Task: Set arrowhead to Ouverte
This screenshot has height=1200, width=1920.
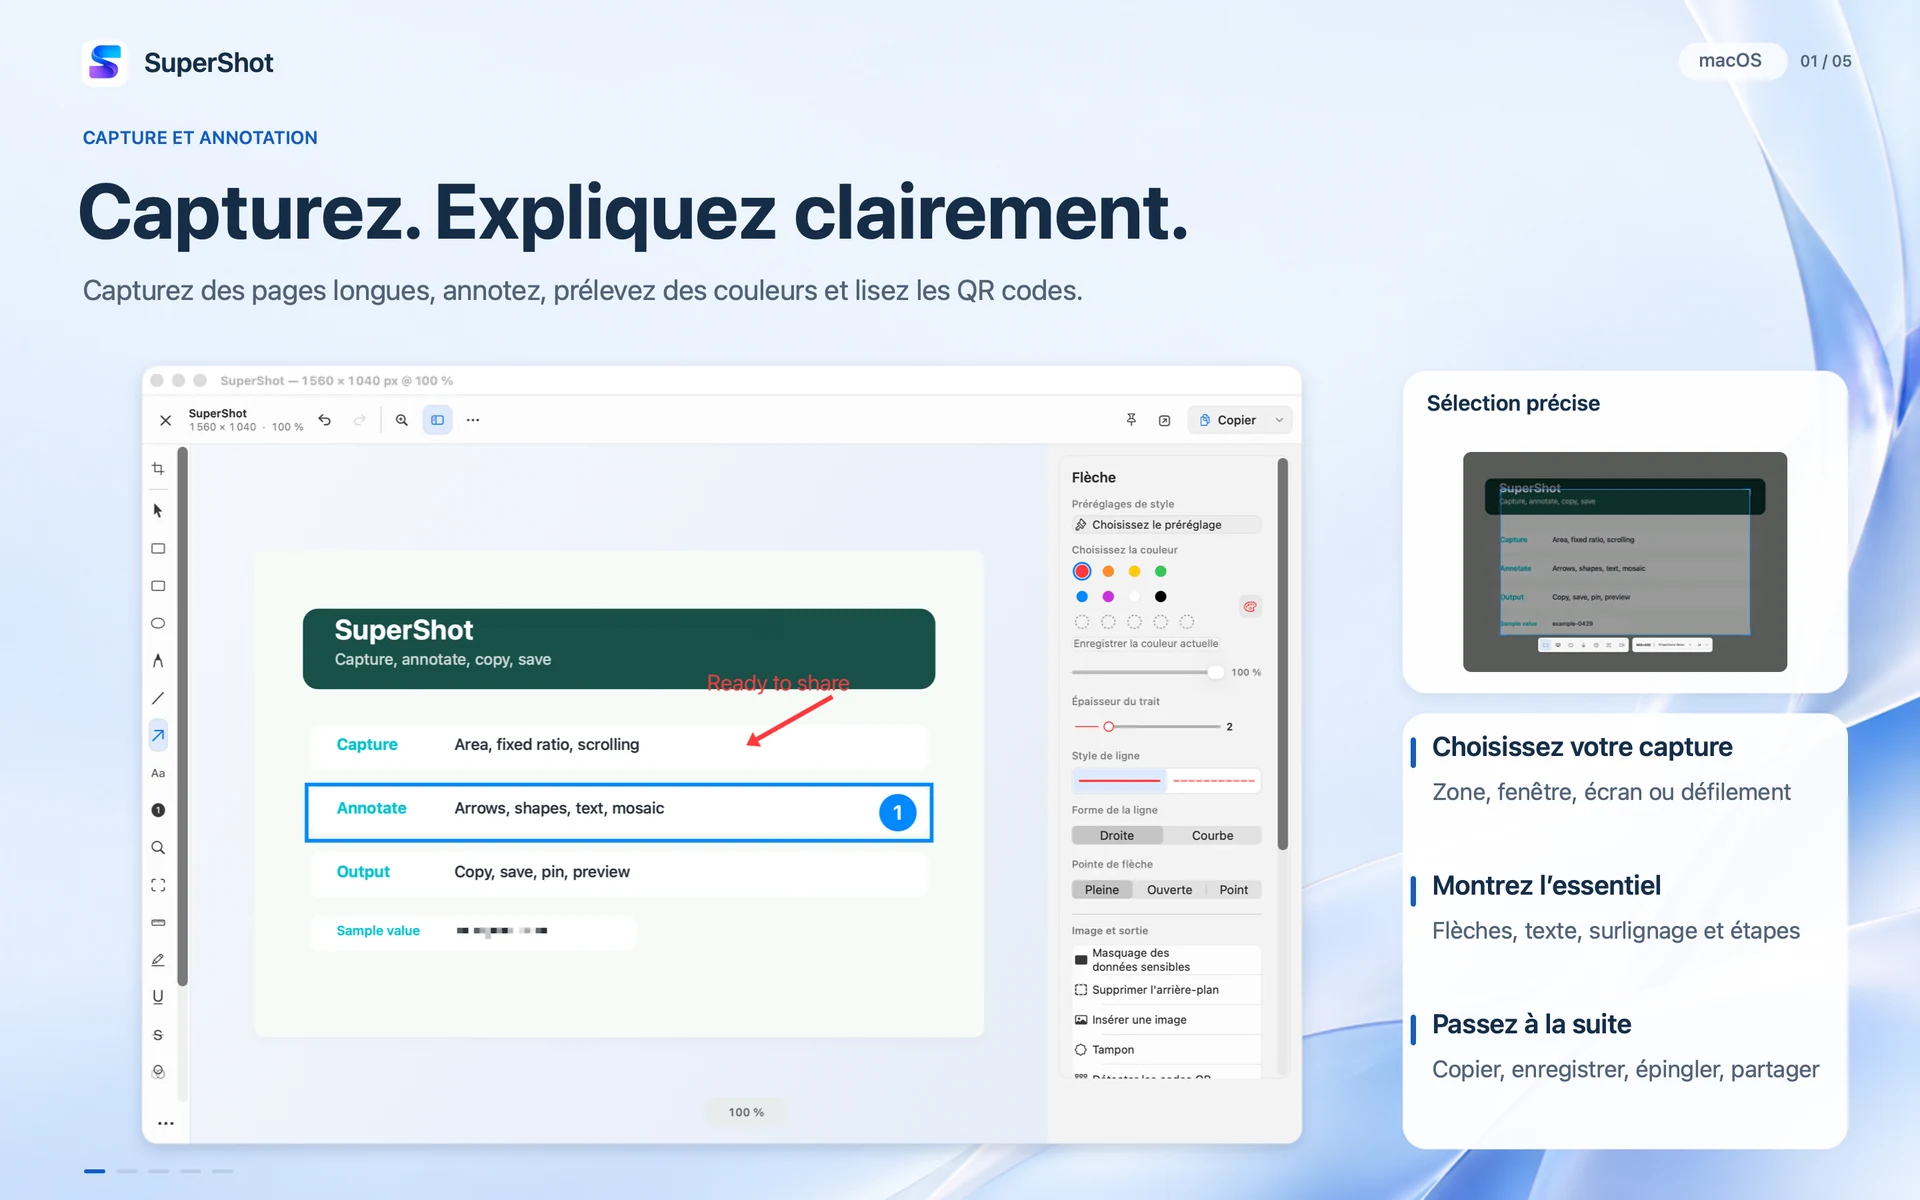Action: [1169, 889]
